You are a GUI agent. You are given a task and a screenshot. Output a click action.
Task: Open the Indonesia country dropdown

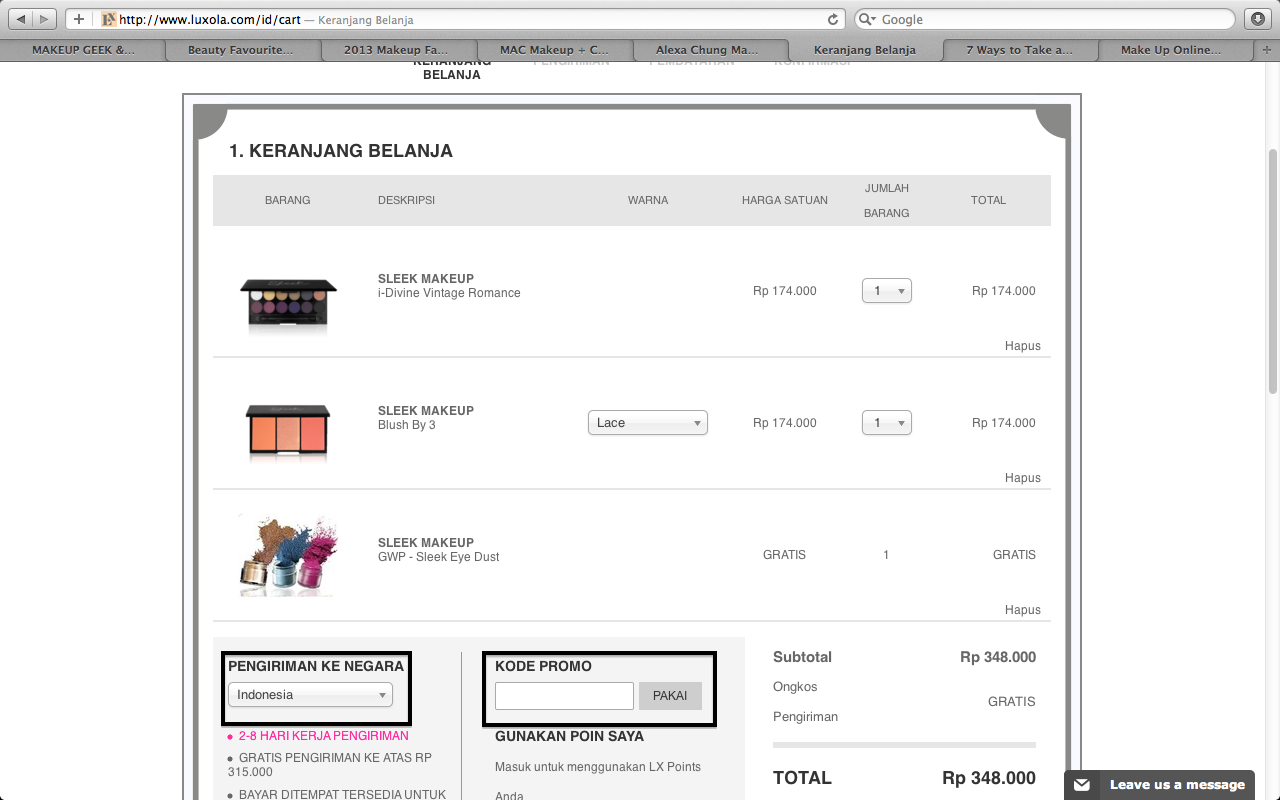(310, 695)
